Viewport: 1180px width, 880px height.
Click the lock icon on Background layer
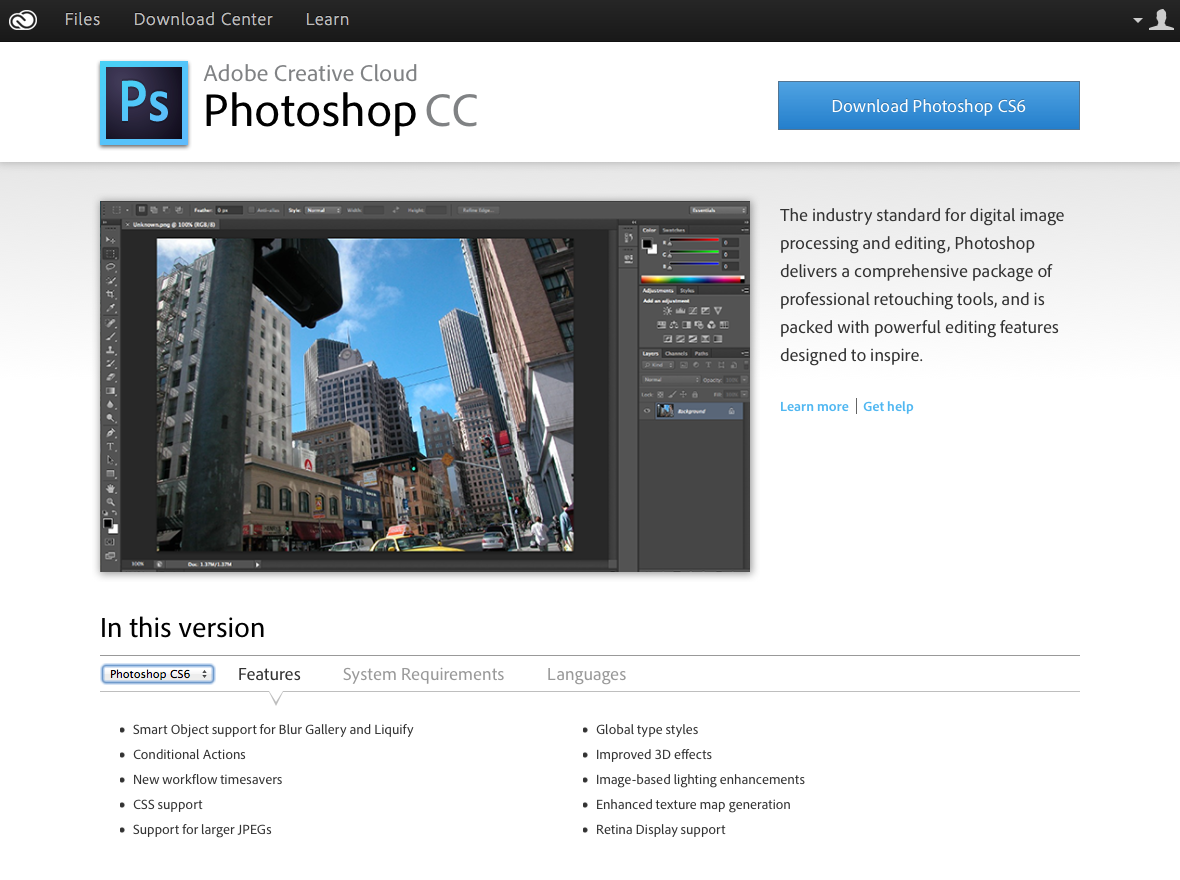[x=731, y=411]
